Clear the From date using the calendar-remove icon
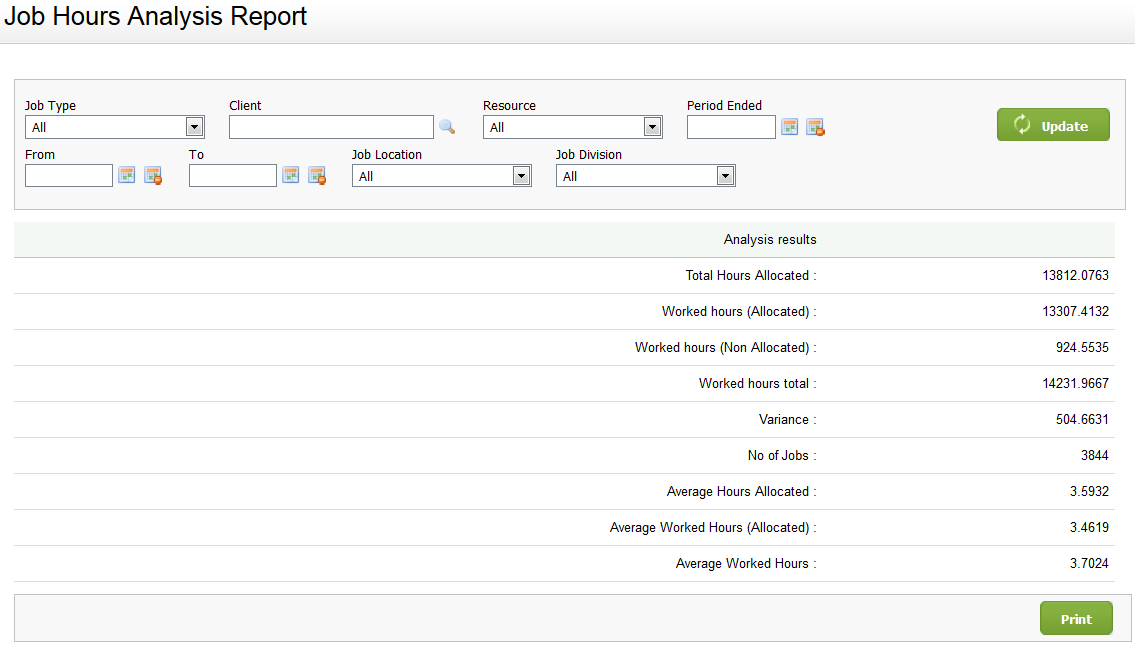The height and width of the screenshot is (647, 1135). [x=152, y=175]
